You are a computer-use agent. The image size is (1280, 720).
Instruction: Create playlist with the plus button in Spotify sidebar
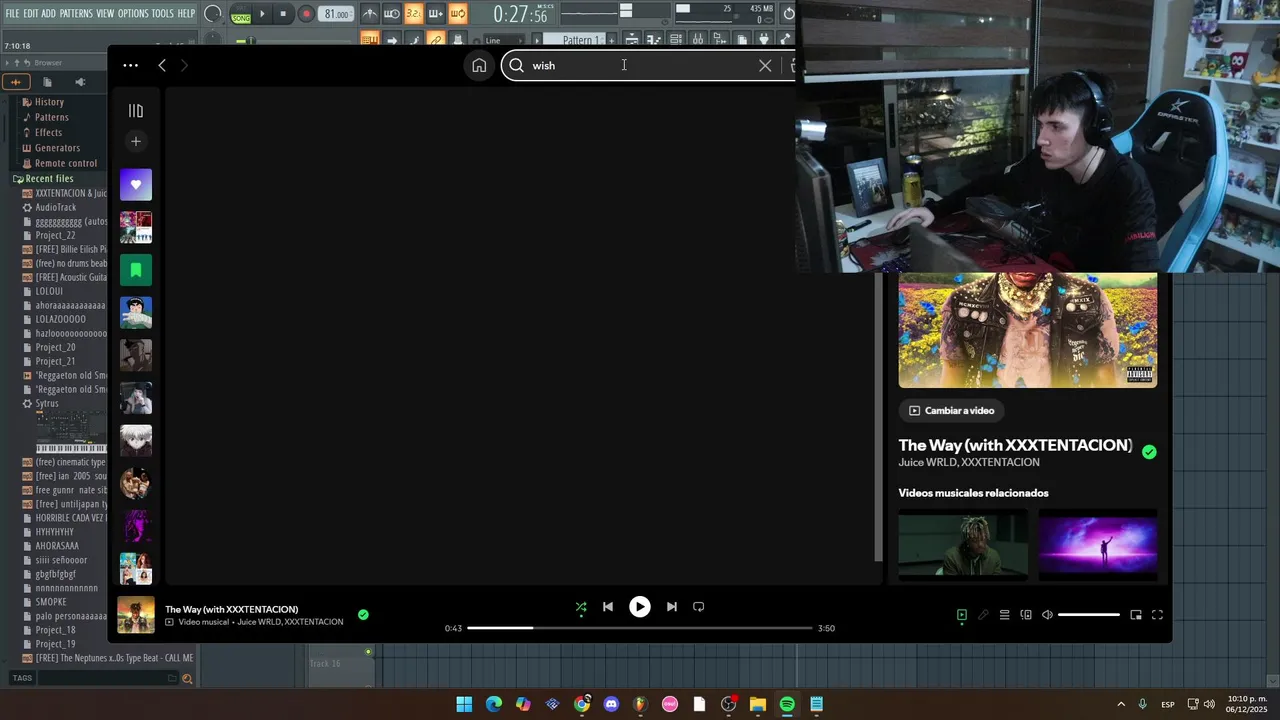pyautogui.click(x=136, y=141)
